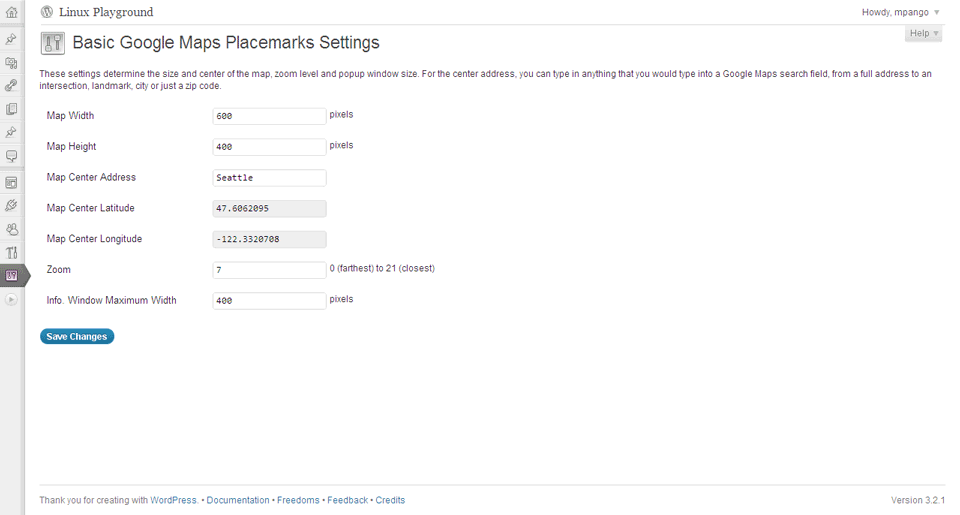960x515 pixels.
Task: Open the Media library sidebar icon
Action: (x=12, y=62)
